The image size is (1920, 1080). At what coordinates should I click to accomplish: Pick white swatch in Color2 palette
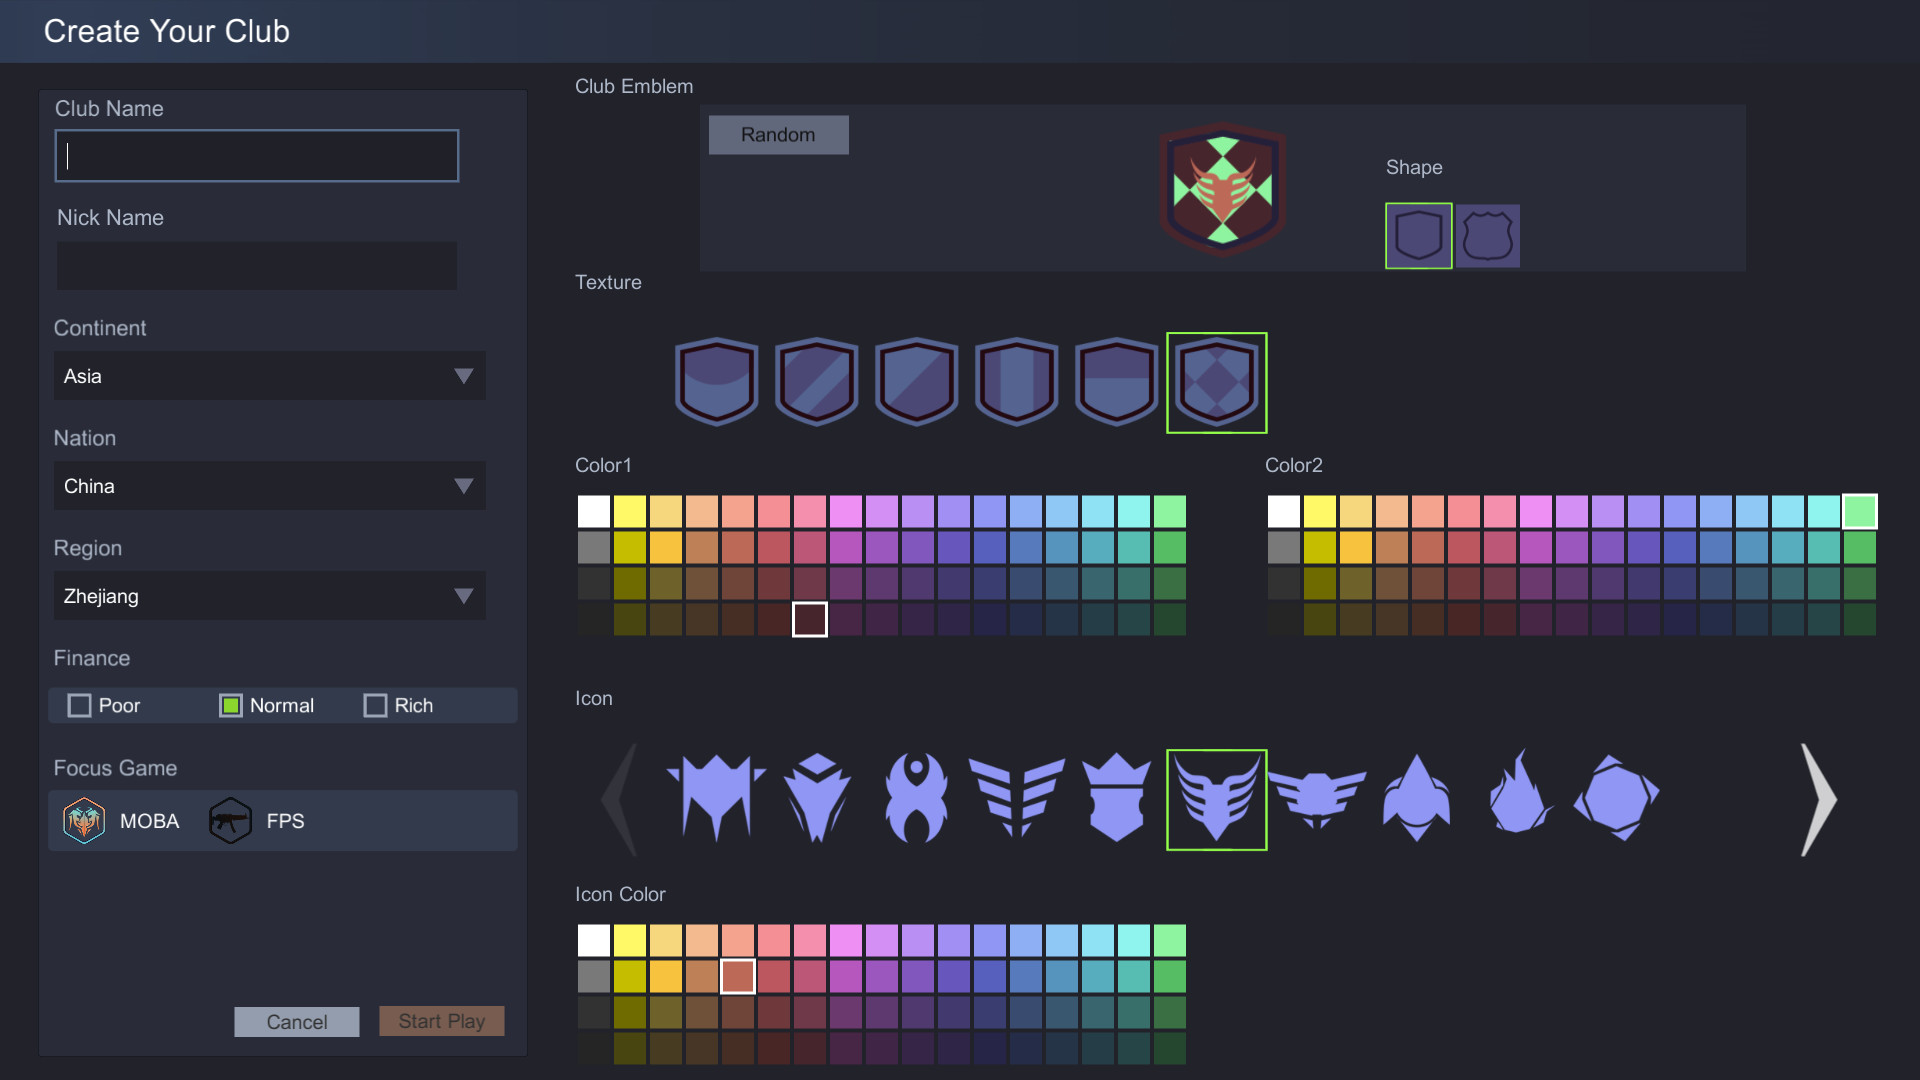(1283, 512)
